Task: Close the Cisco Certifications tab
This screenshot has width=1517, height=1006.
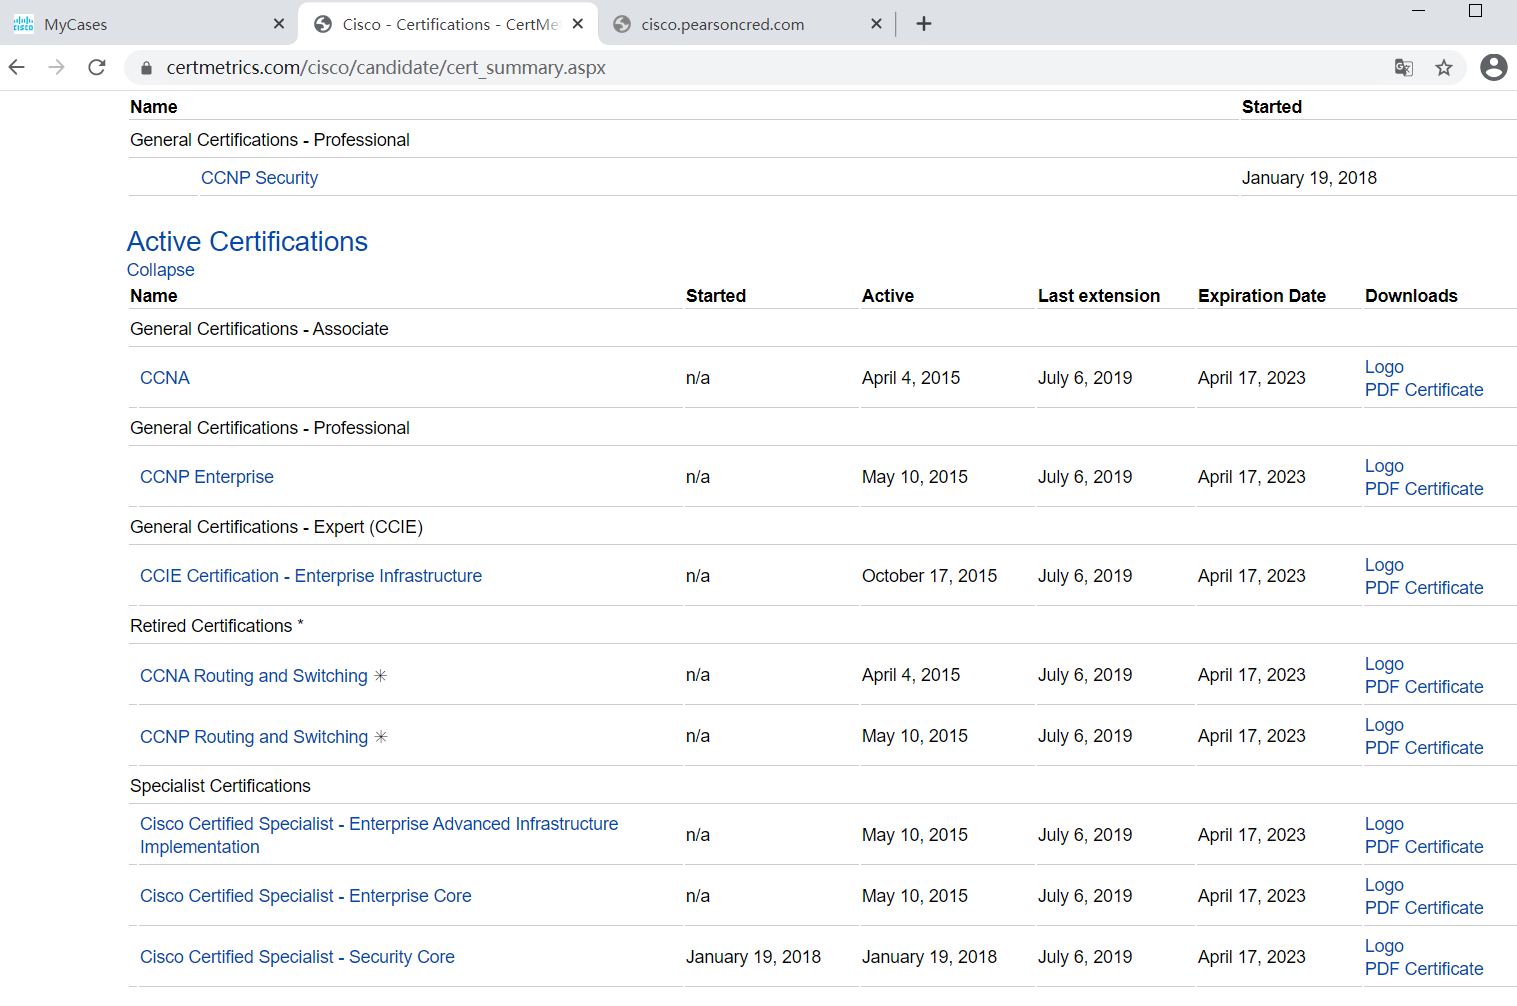Action: [x=578, y=23]
